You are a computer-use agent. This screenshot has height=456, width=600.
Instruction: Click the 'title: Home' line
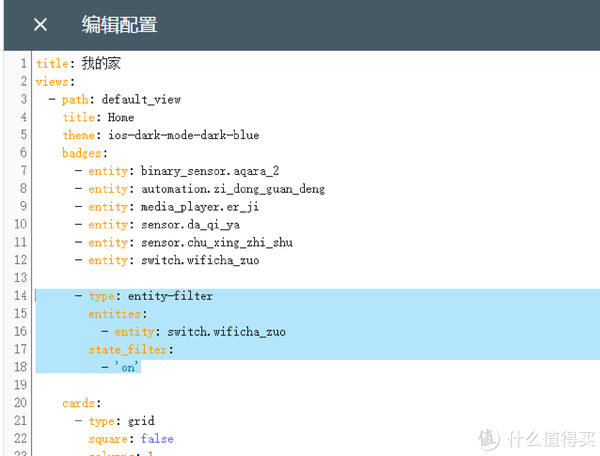click(98, 117)
